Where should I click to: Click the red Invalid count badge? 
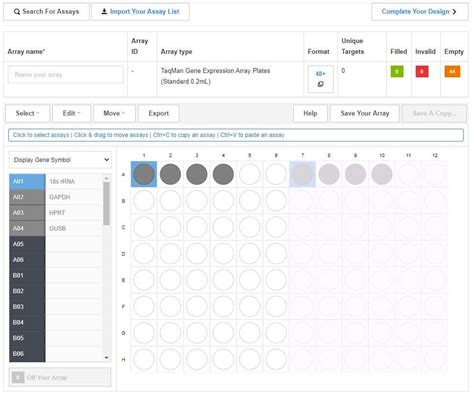[422, 71]
